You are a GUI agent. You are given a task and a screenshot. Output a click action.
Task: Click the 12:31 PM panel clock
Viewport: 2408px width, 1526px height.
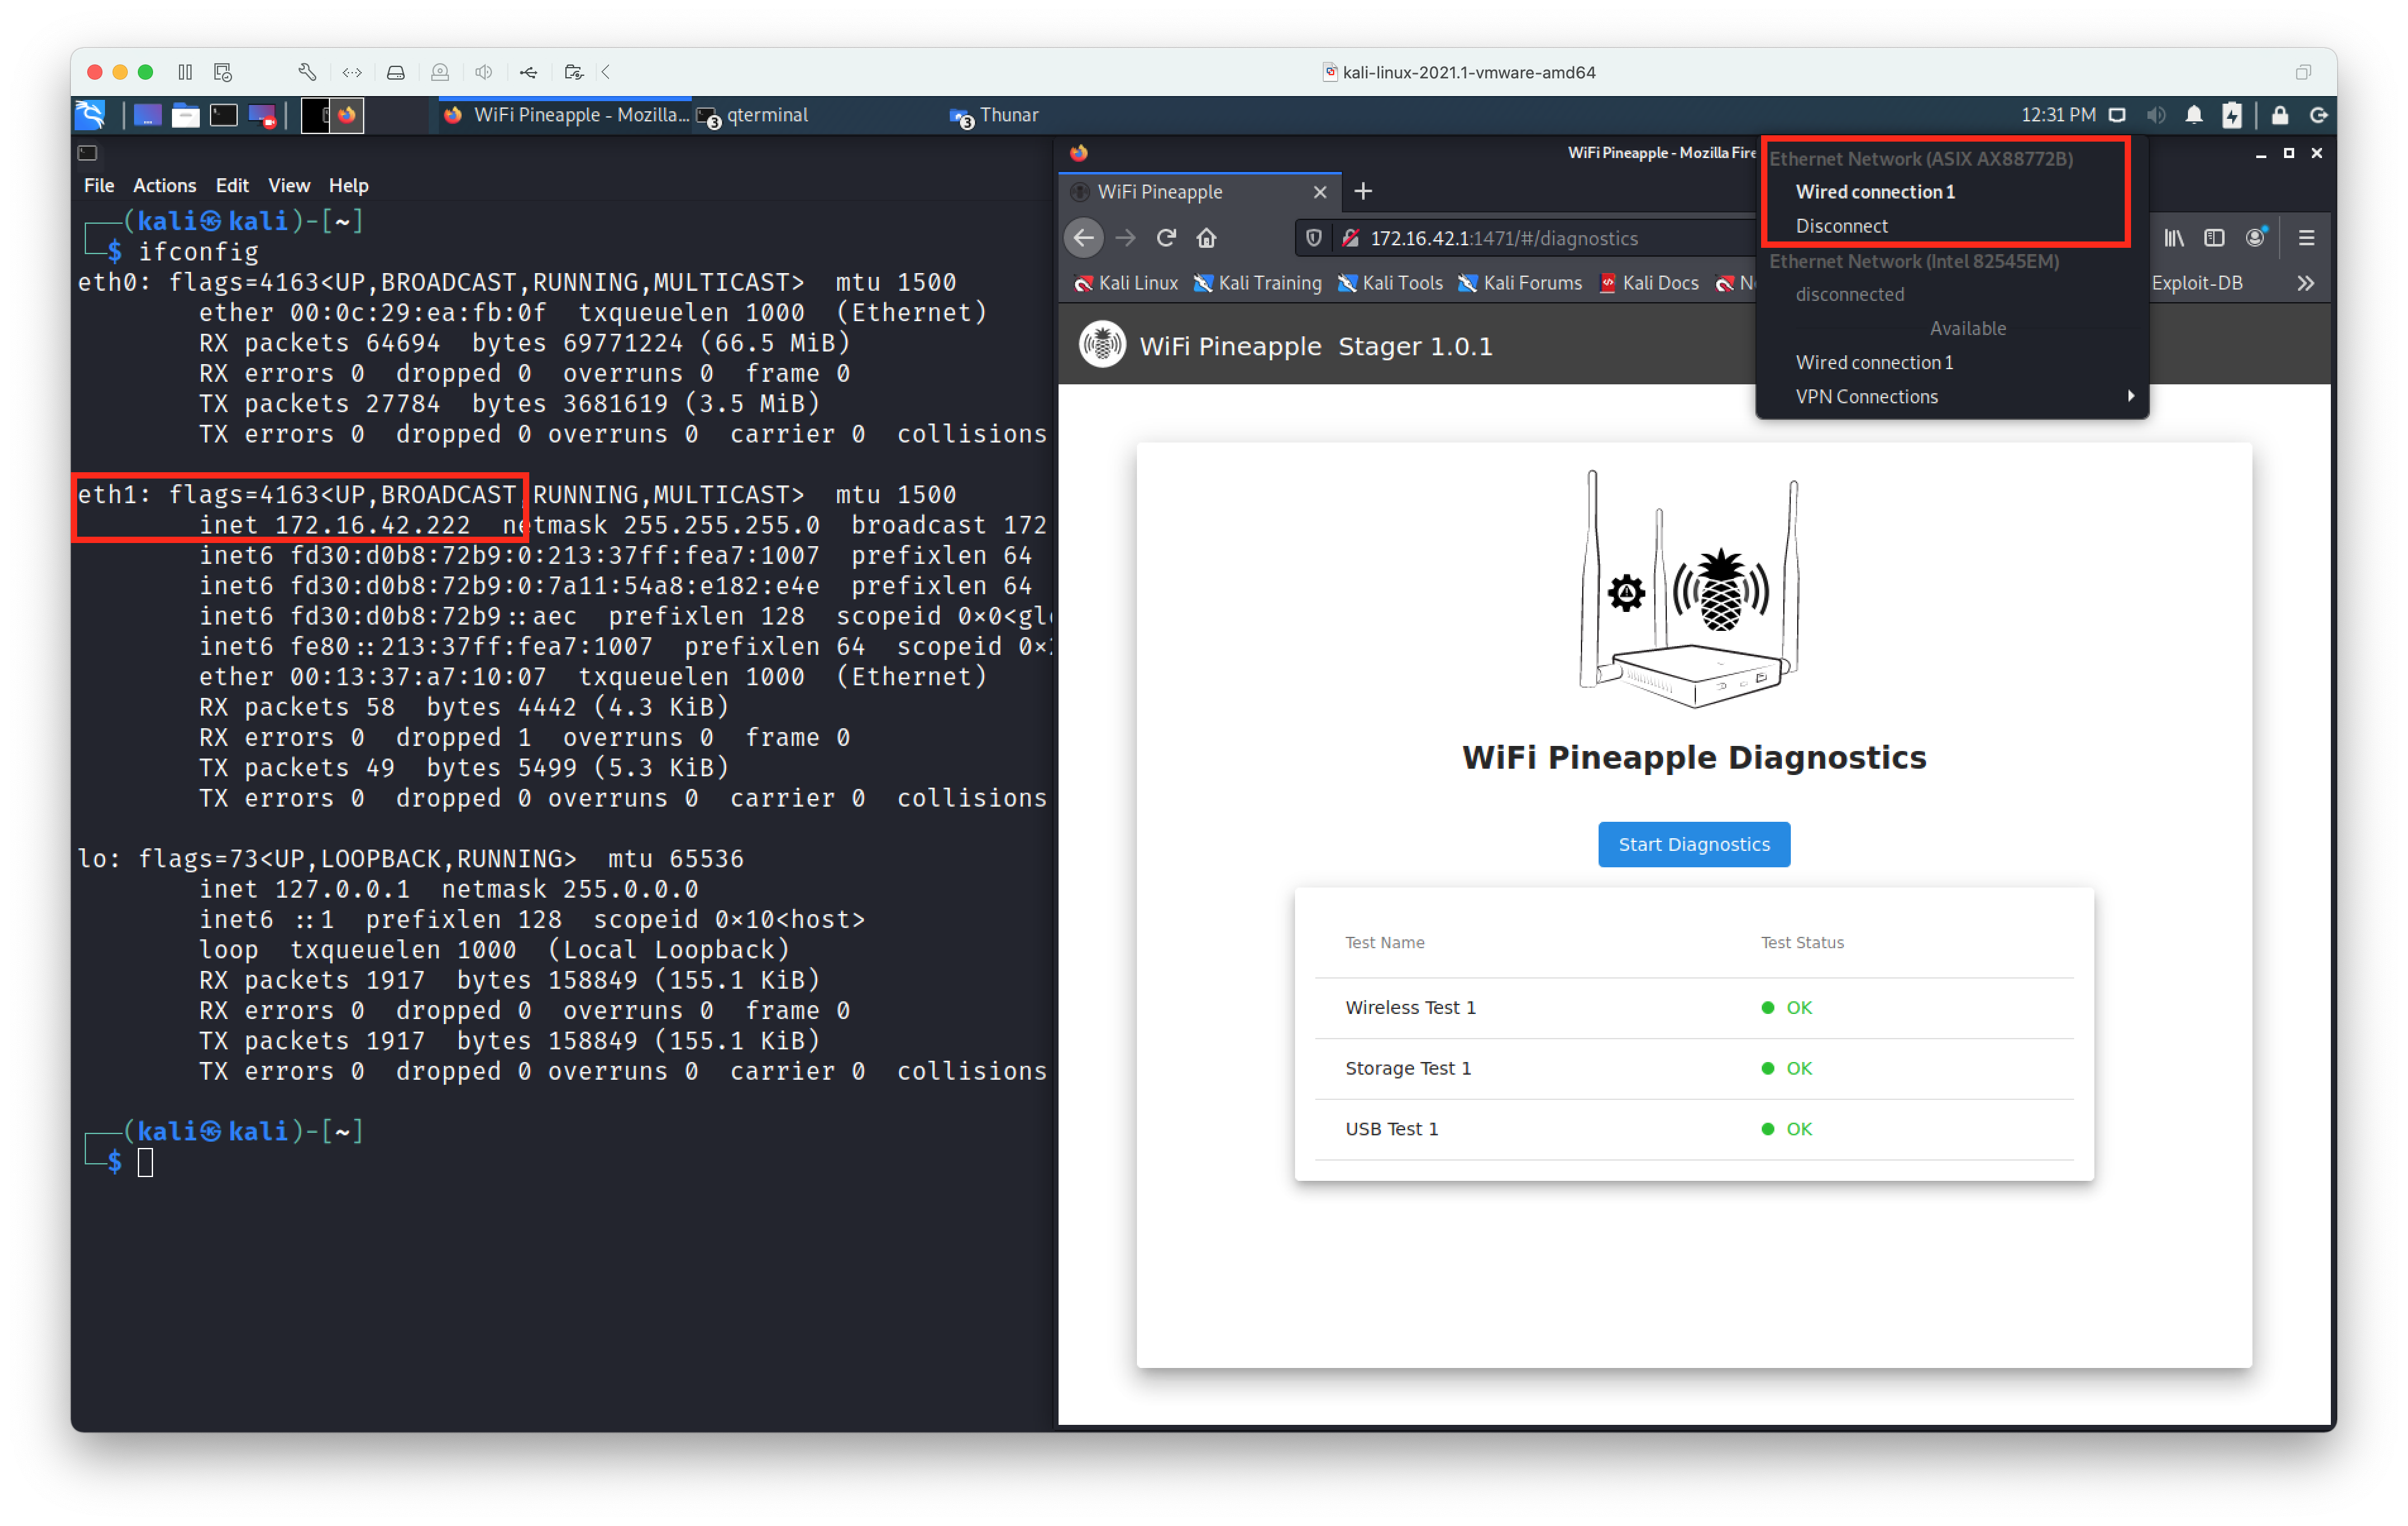coord(2058,115)
